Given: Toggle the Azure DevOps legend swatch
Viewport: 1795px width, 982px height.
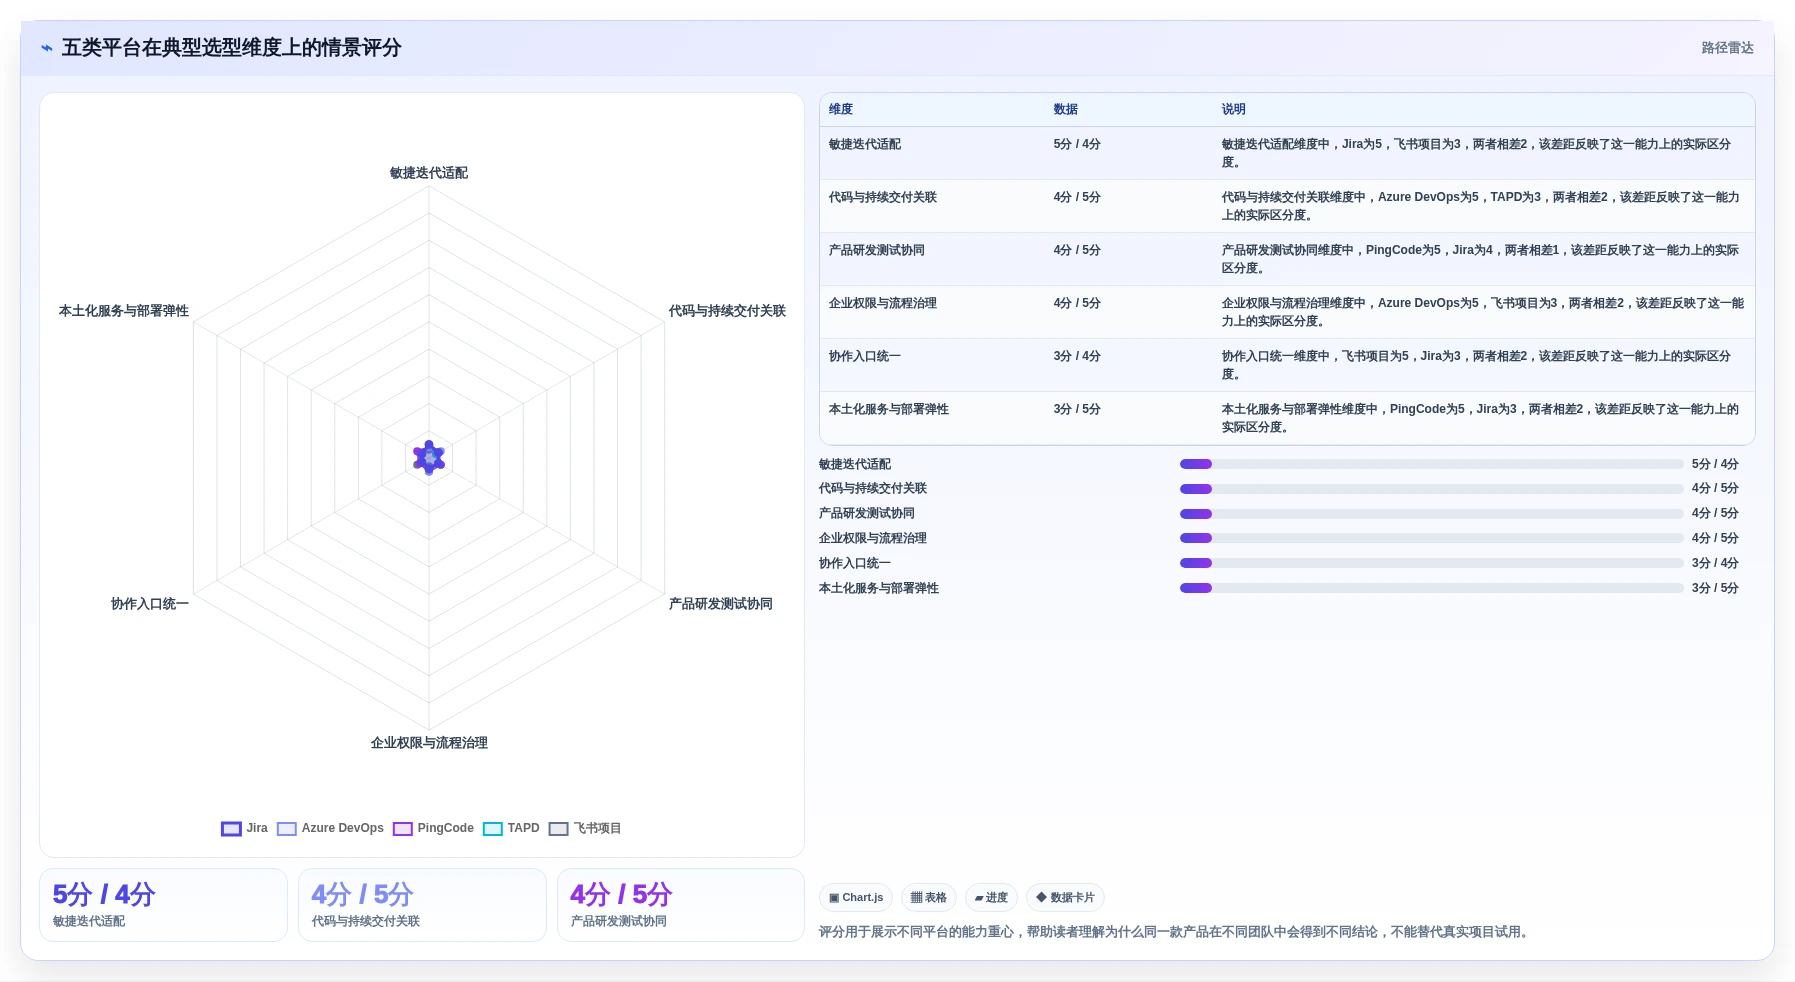Looking at the screenshot, I should pyautogui.click(x=287, y=829).
